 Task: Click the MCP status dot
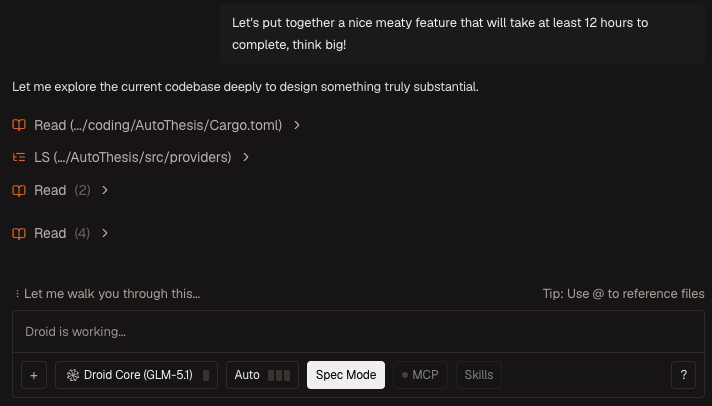pos(405,375)
